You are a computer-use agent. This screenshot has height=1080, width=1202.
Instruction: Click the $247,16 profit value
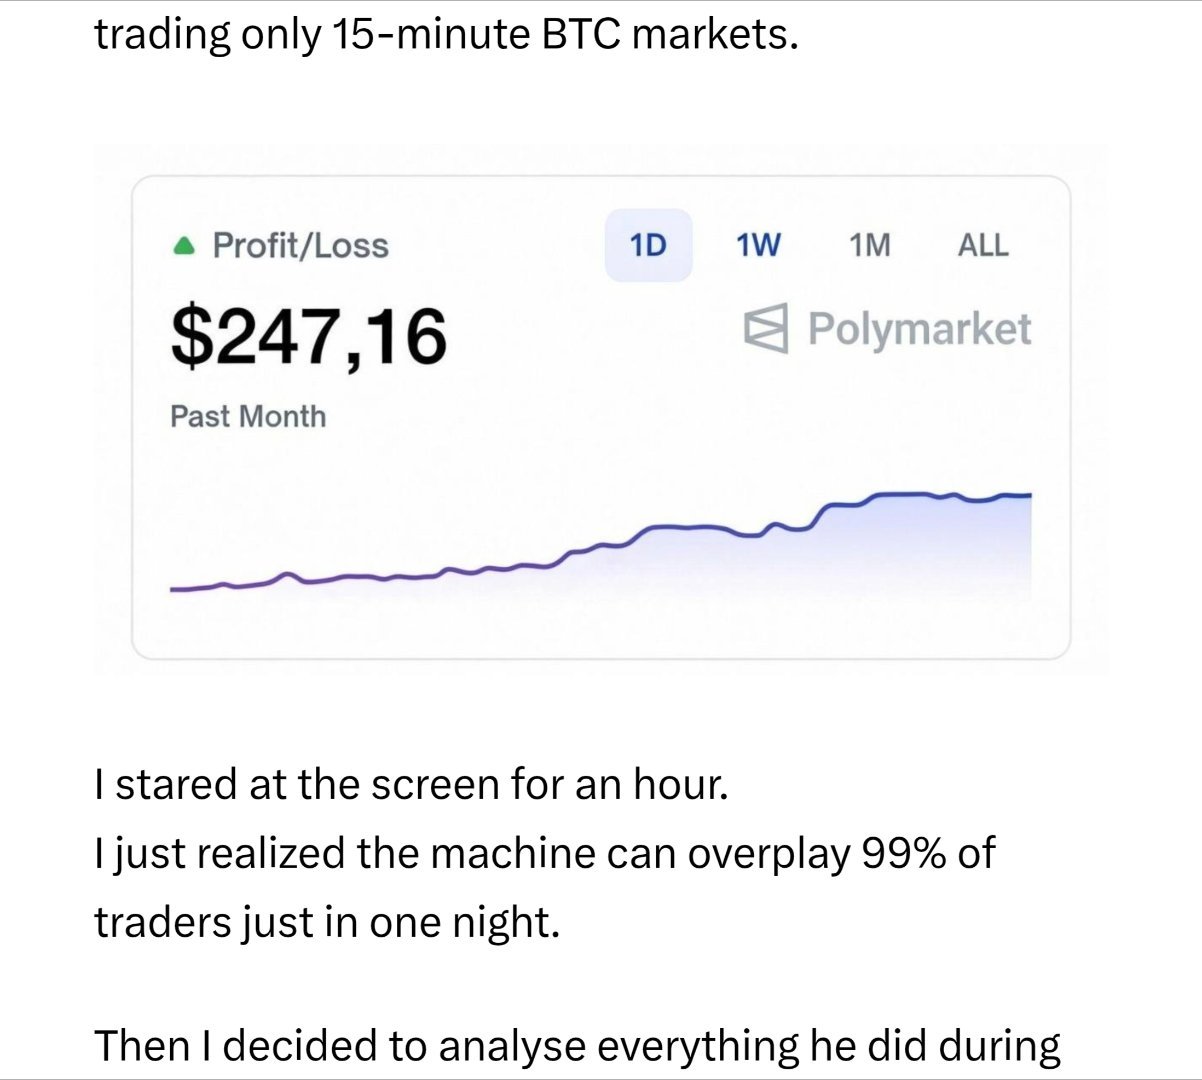tap(308, 337)
